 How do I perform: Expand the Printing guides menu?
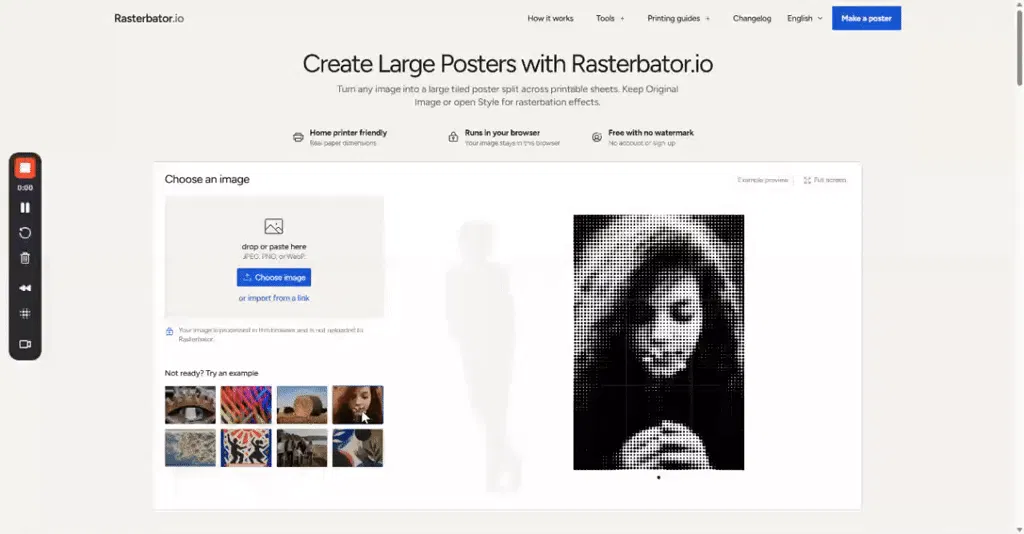(x=679, y=18)
